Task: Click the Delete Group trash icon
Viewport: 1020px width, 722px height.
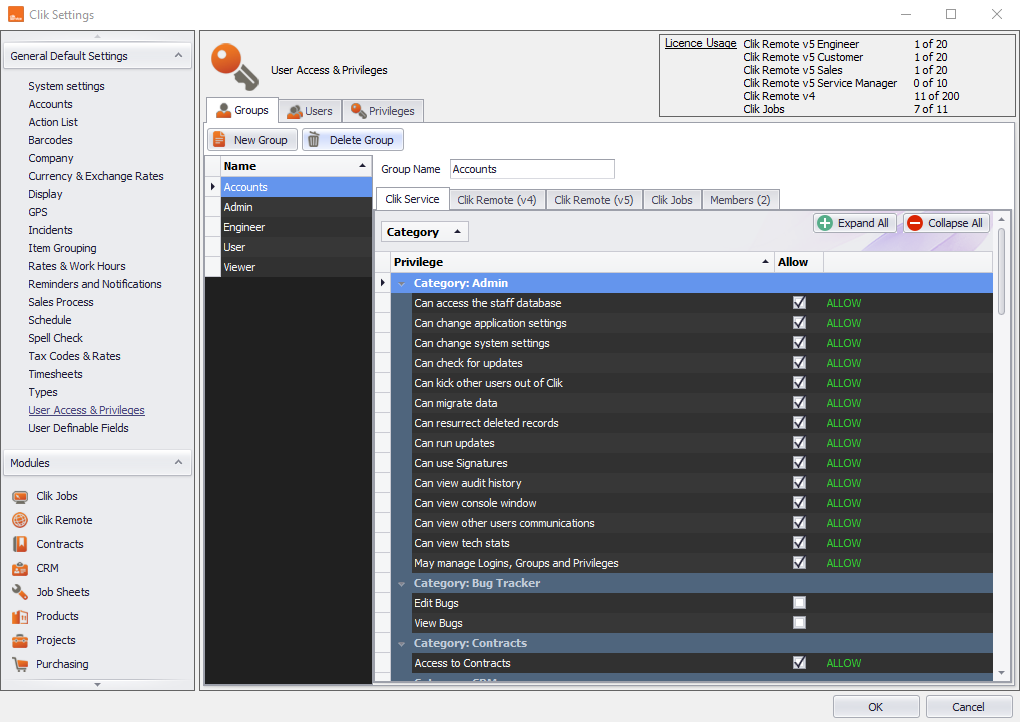Action: 314,140
